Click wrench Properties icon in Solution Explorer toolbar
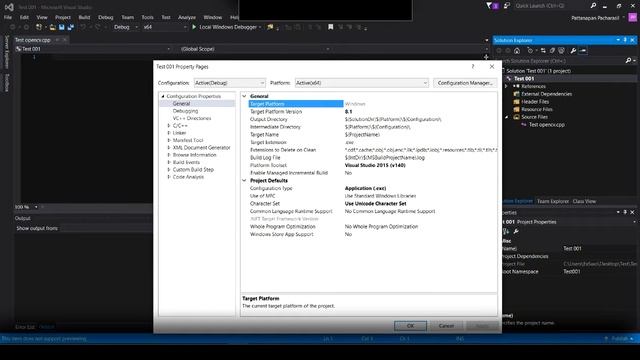This screenshot has height=360, width=640. click(573, 51)
